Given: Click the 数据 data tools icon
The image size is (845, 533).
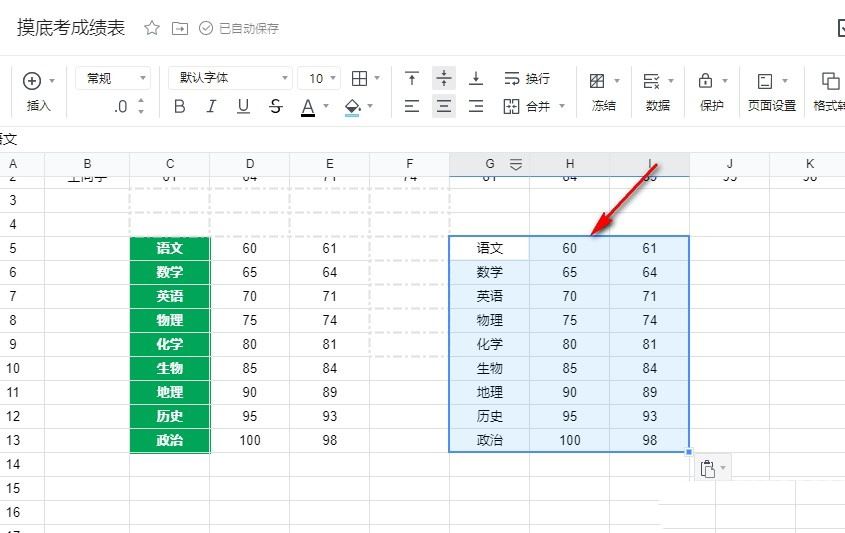Looking at the screenshot, I should pyautogui.click(x=652, y=81).
